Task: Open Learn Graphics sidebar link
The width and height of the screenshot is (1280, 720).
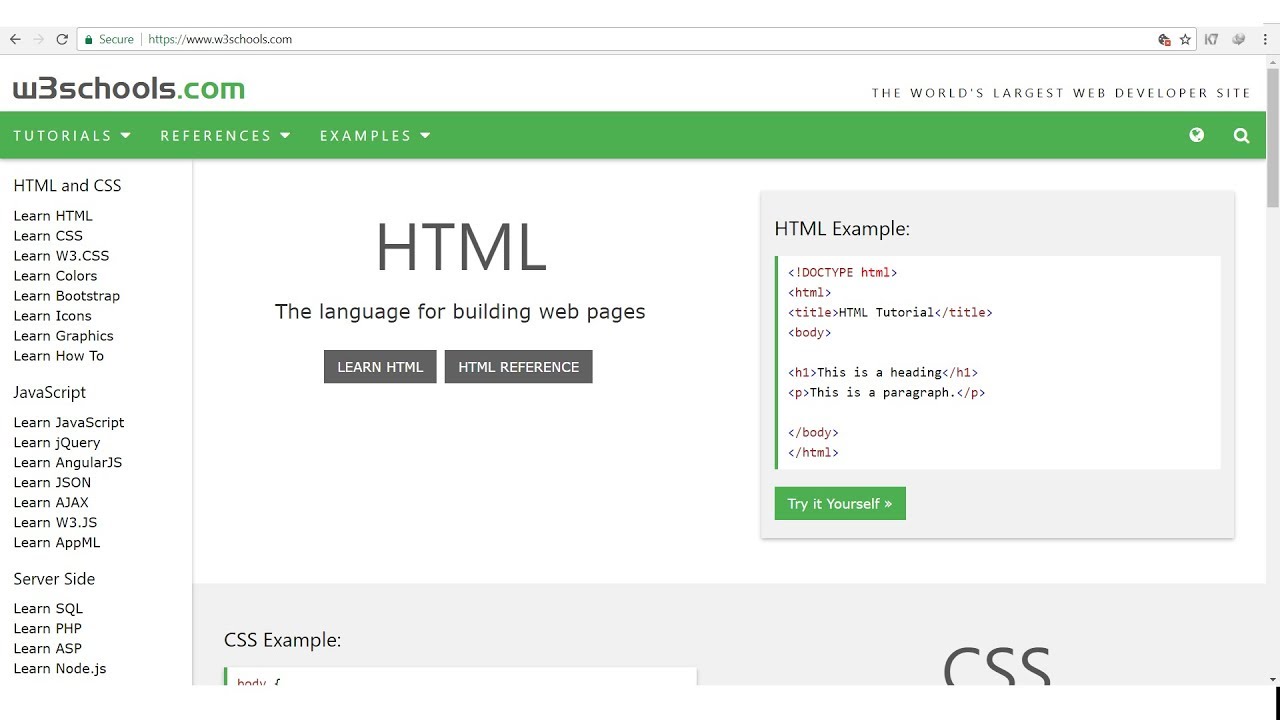Action: (x=63, y=336)
